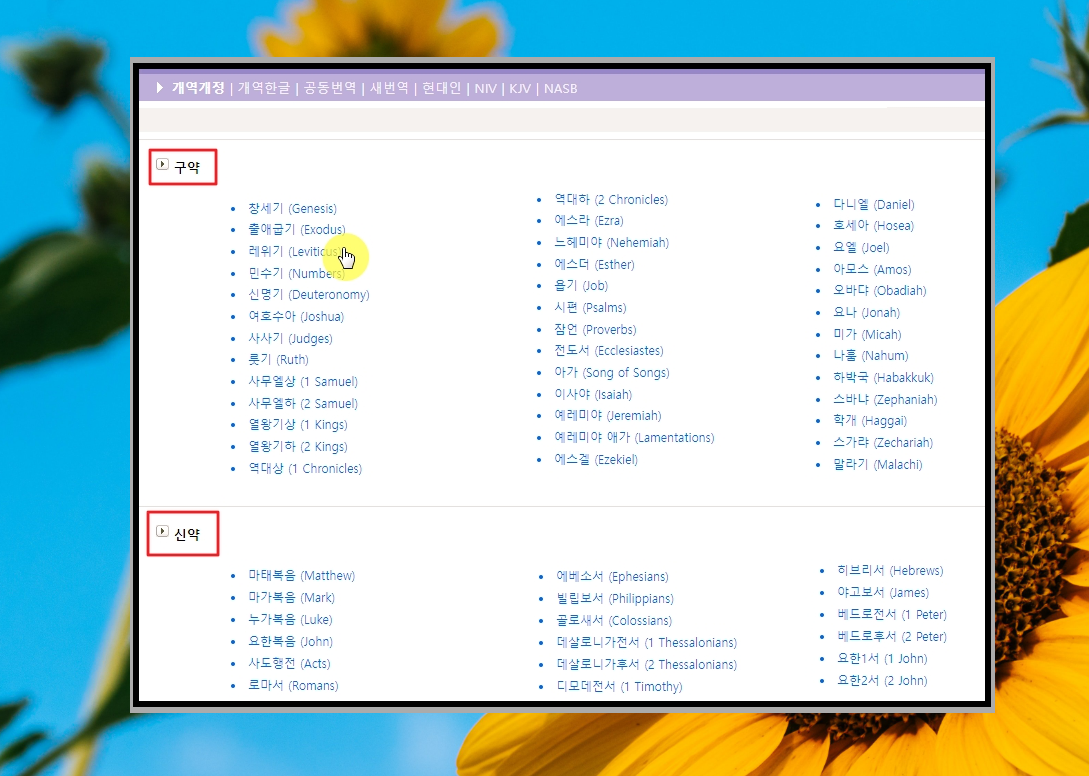Open 데살로니가전서 (1 Thessalonians)
Image resolution: width=1089 pixels, height=776 pixels.
click(x=647, y=642)
